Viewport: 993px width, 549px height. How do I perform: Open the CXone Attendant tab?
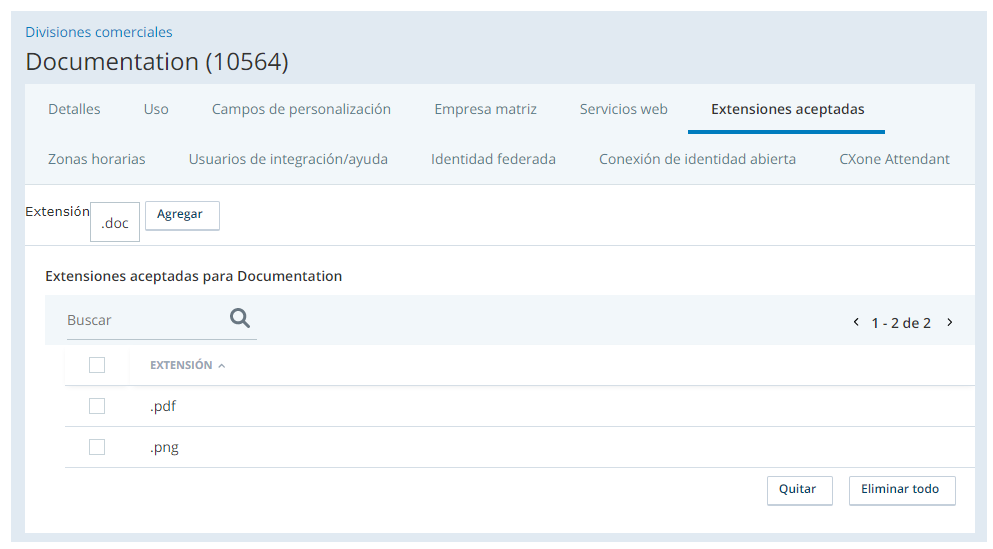click(894, 159)
